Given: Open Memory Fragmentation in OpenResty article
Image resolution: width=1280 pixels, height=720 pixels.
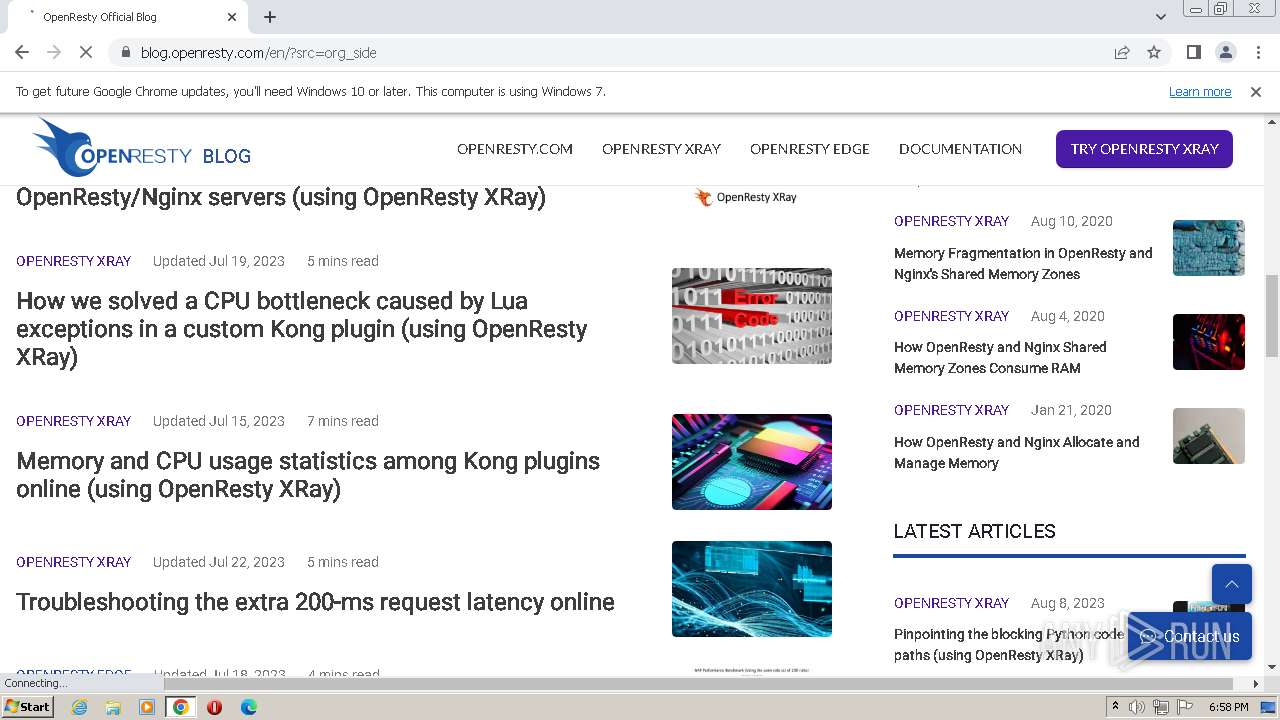Looking at the screenshot, I should click(x=1023, y=264).
